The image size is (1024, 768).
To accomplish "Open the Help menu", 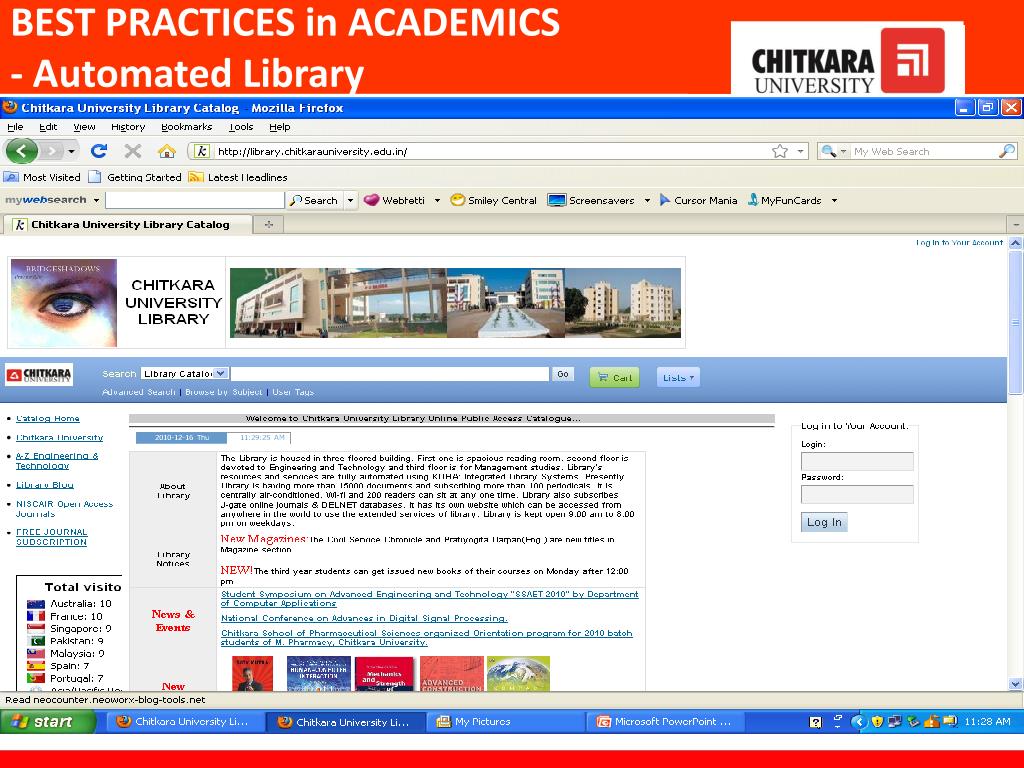I will click(x=280, y=127).
